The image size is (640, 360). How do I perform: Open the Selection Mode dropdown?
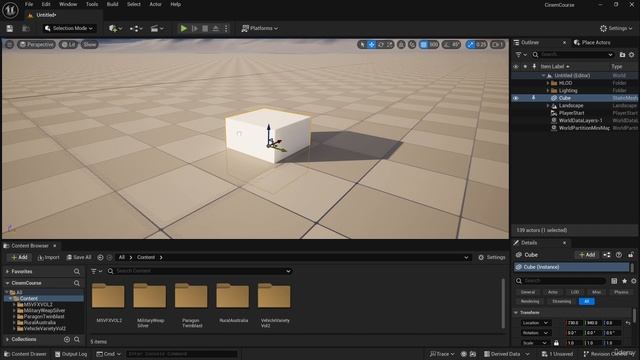69,28
